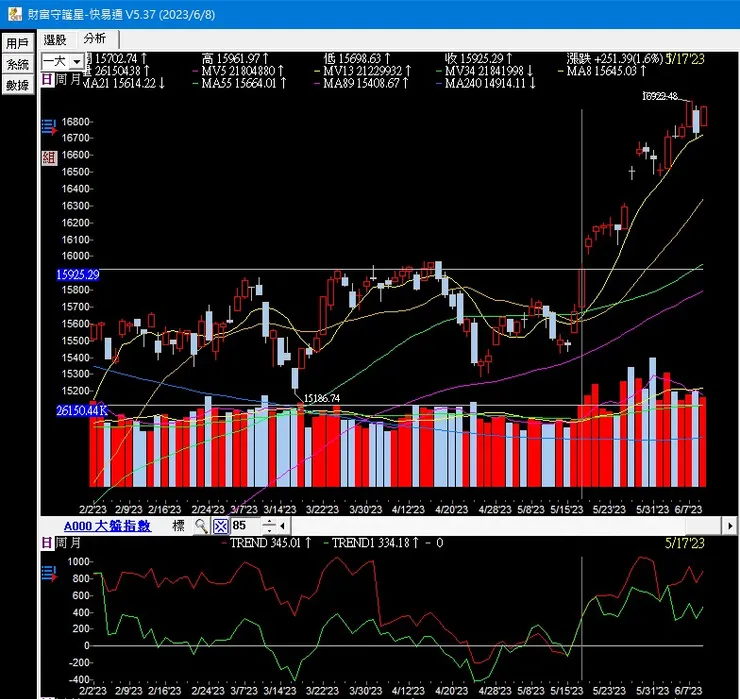
Task: Click the 85 bar count field
Action: click(245, 525)
